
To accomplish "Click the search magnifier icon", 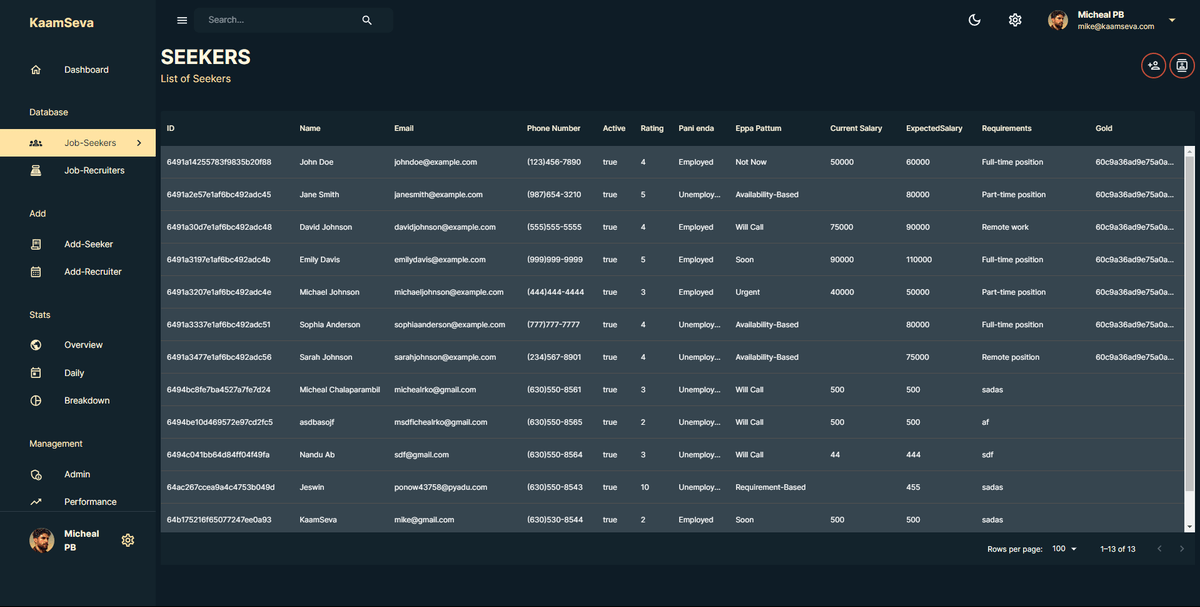I will 367,20.
